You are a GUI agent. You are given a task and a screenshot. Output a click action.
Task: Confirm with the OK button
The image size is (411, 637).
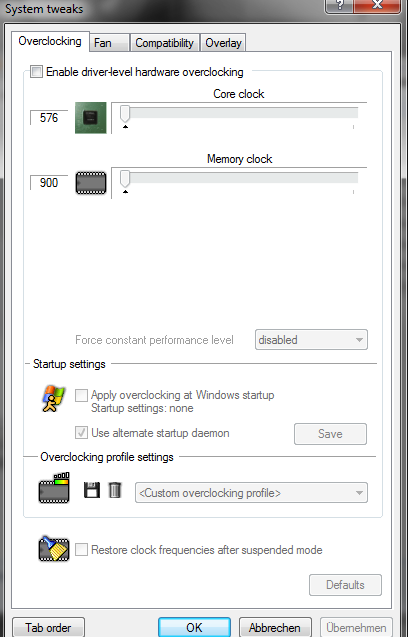point(194,627)
